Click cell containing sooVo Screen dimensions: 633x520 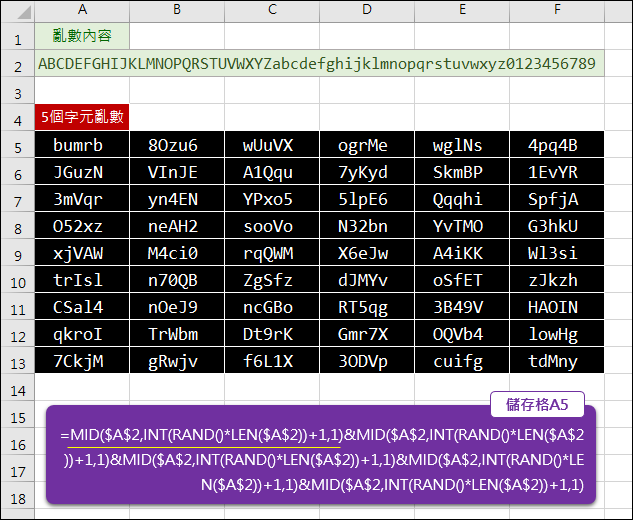click(x=272, y=225)
